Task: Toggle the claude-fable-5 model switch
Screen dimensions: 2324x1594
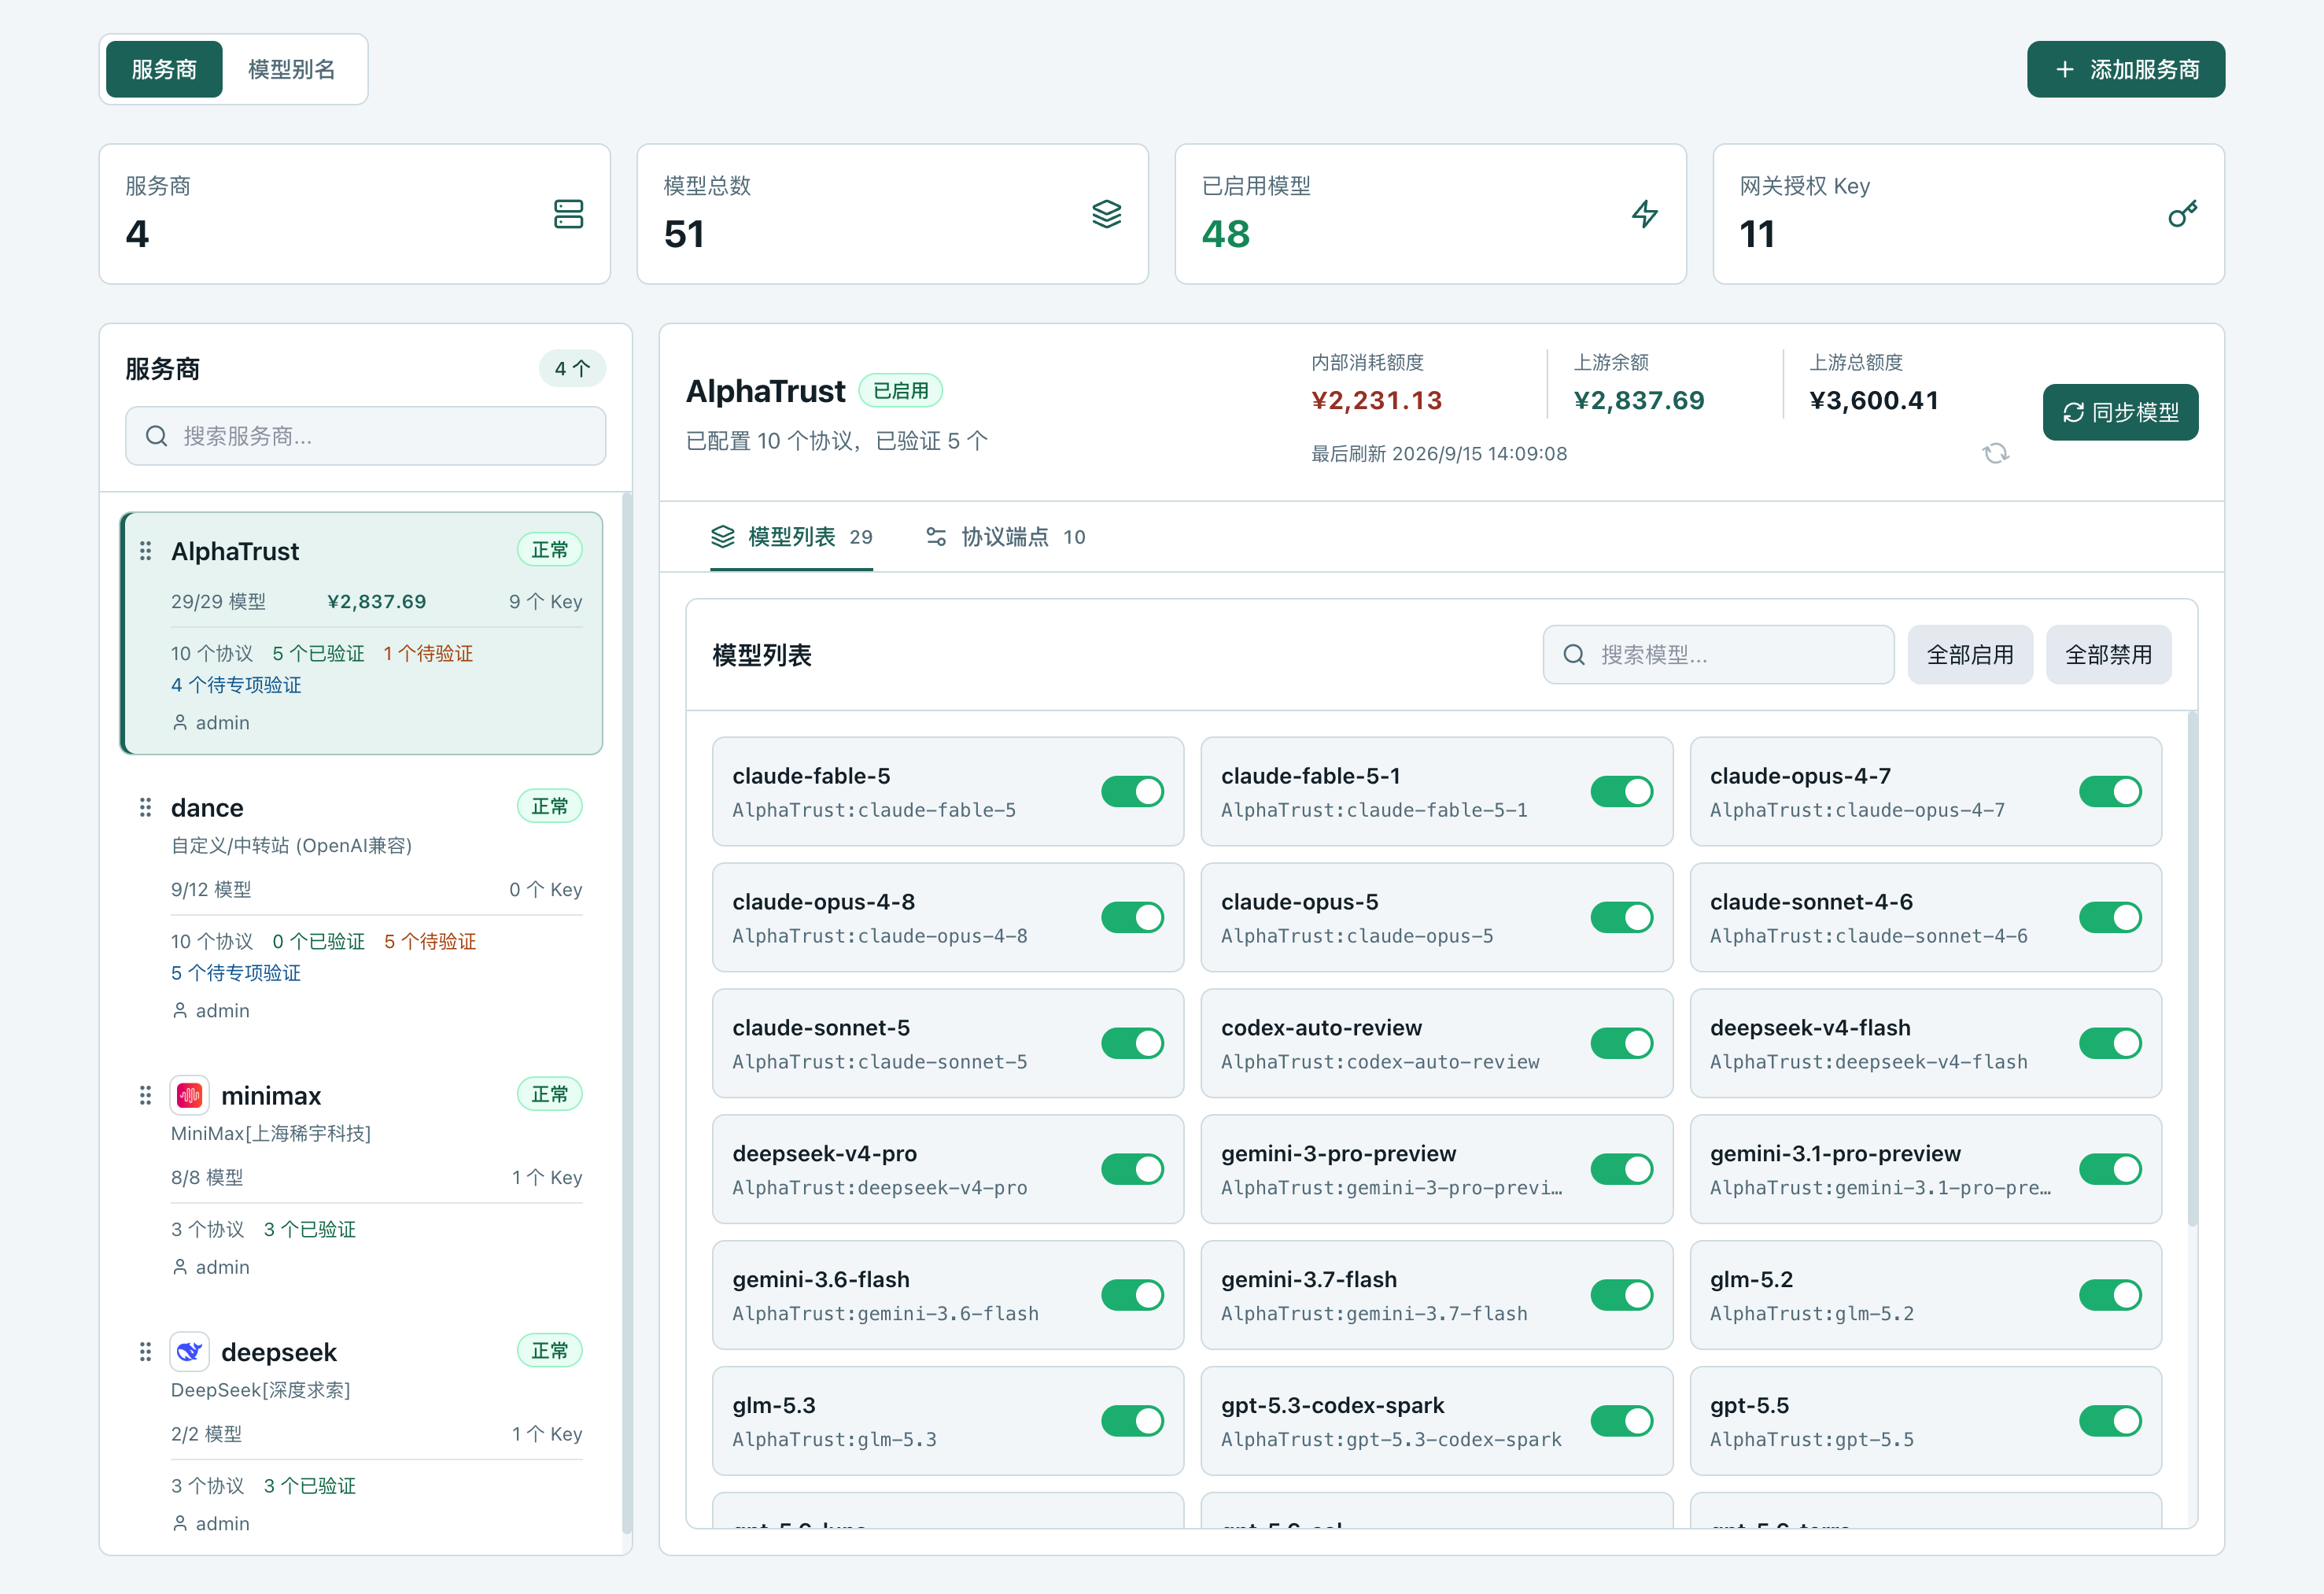Action: [1133, 792]
